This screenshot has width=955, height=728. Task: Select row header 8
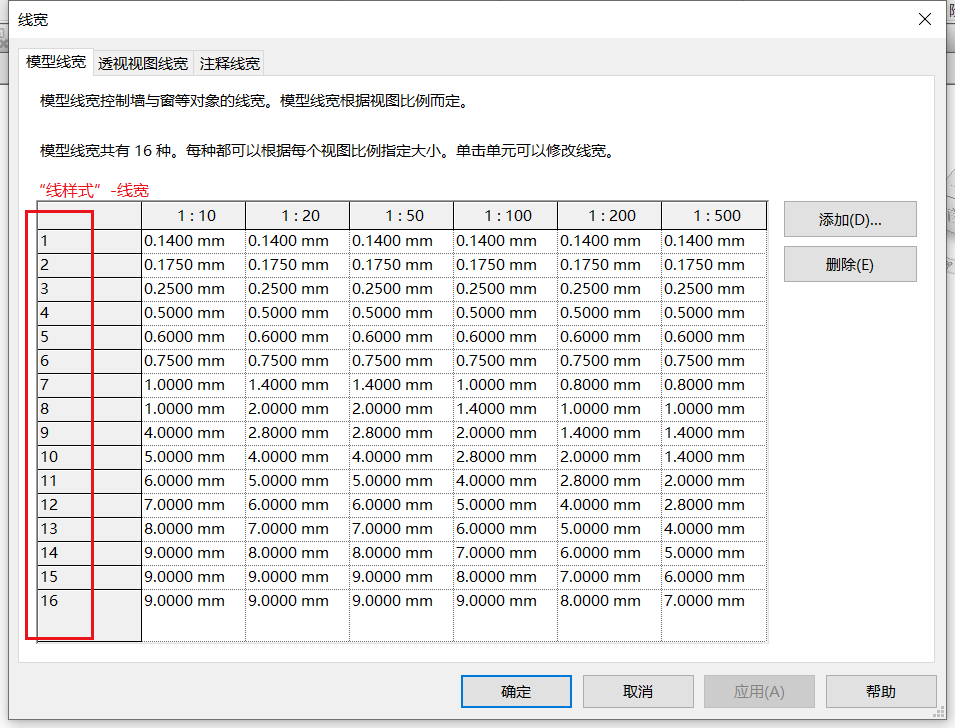click(90, 409)
